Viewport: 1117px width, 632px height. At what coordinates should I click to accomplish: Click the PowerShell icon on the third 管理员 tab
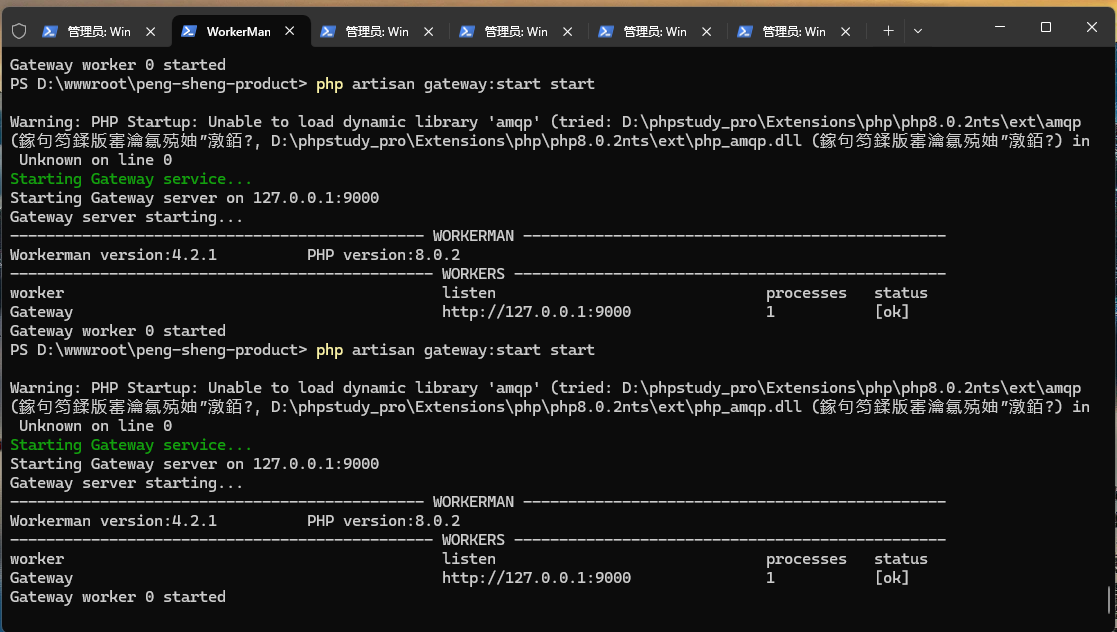pyautogui.click(x=467, y=31)
